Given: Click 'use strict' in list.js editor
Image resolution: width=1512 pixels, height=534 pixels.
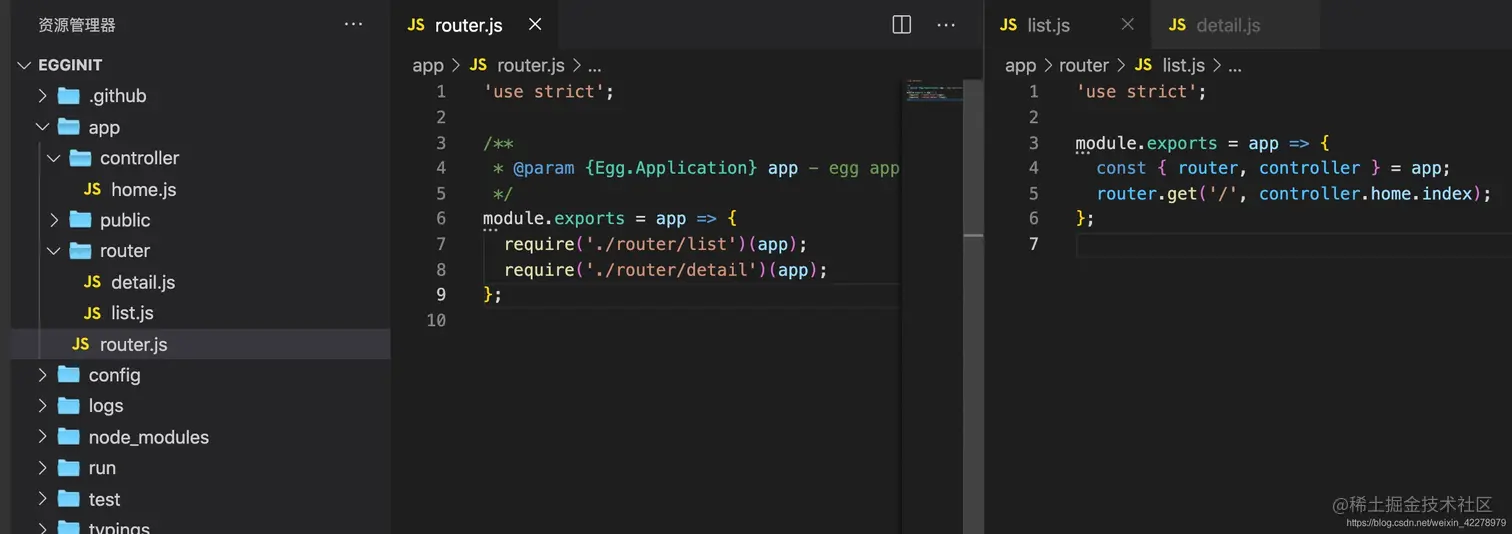Looking at the screenshot, I should click(x=1141, y=91).
